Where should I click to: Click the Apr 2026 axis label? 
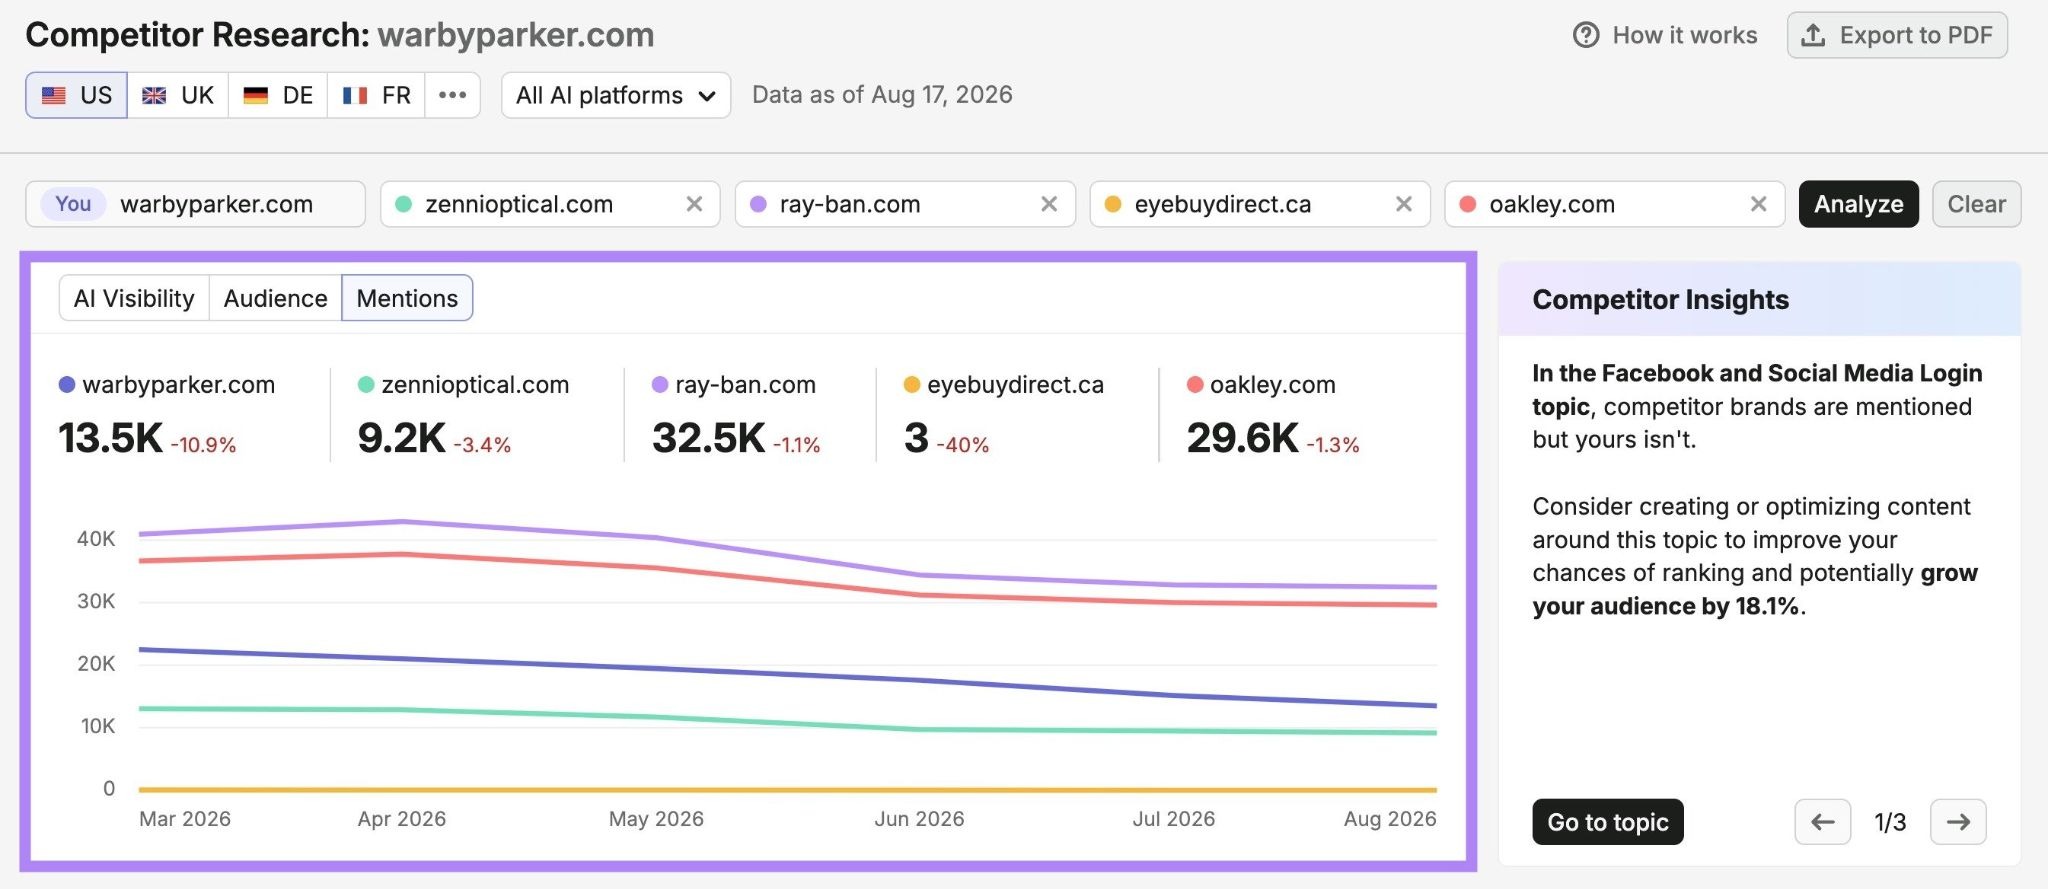[x=402, y=819]
